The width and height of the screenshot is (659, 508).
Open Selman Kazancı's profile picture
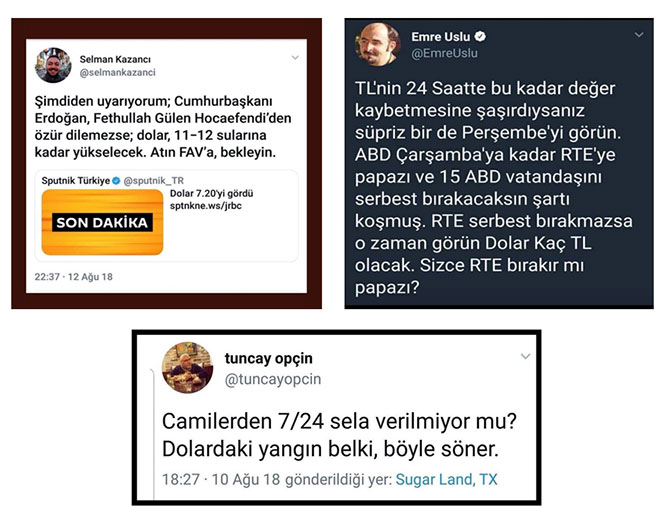click(53, 65)
